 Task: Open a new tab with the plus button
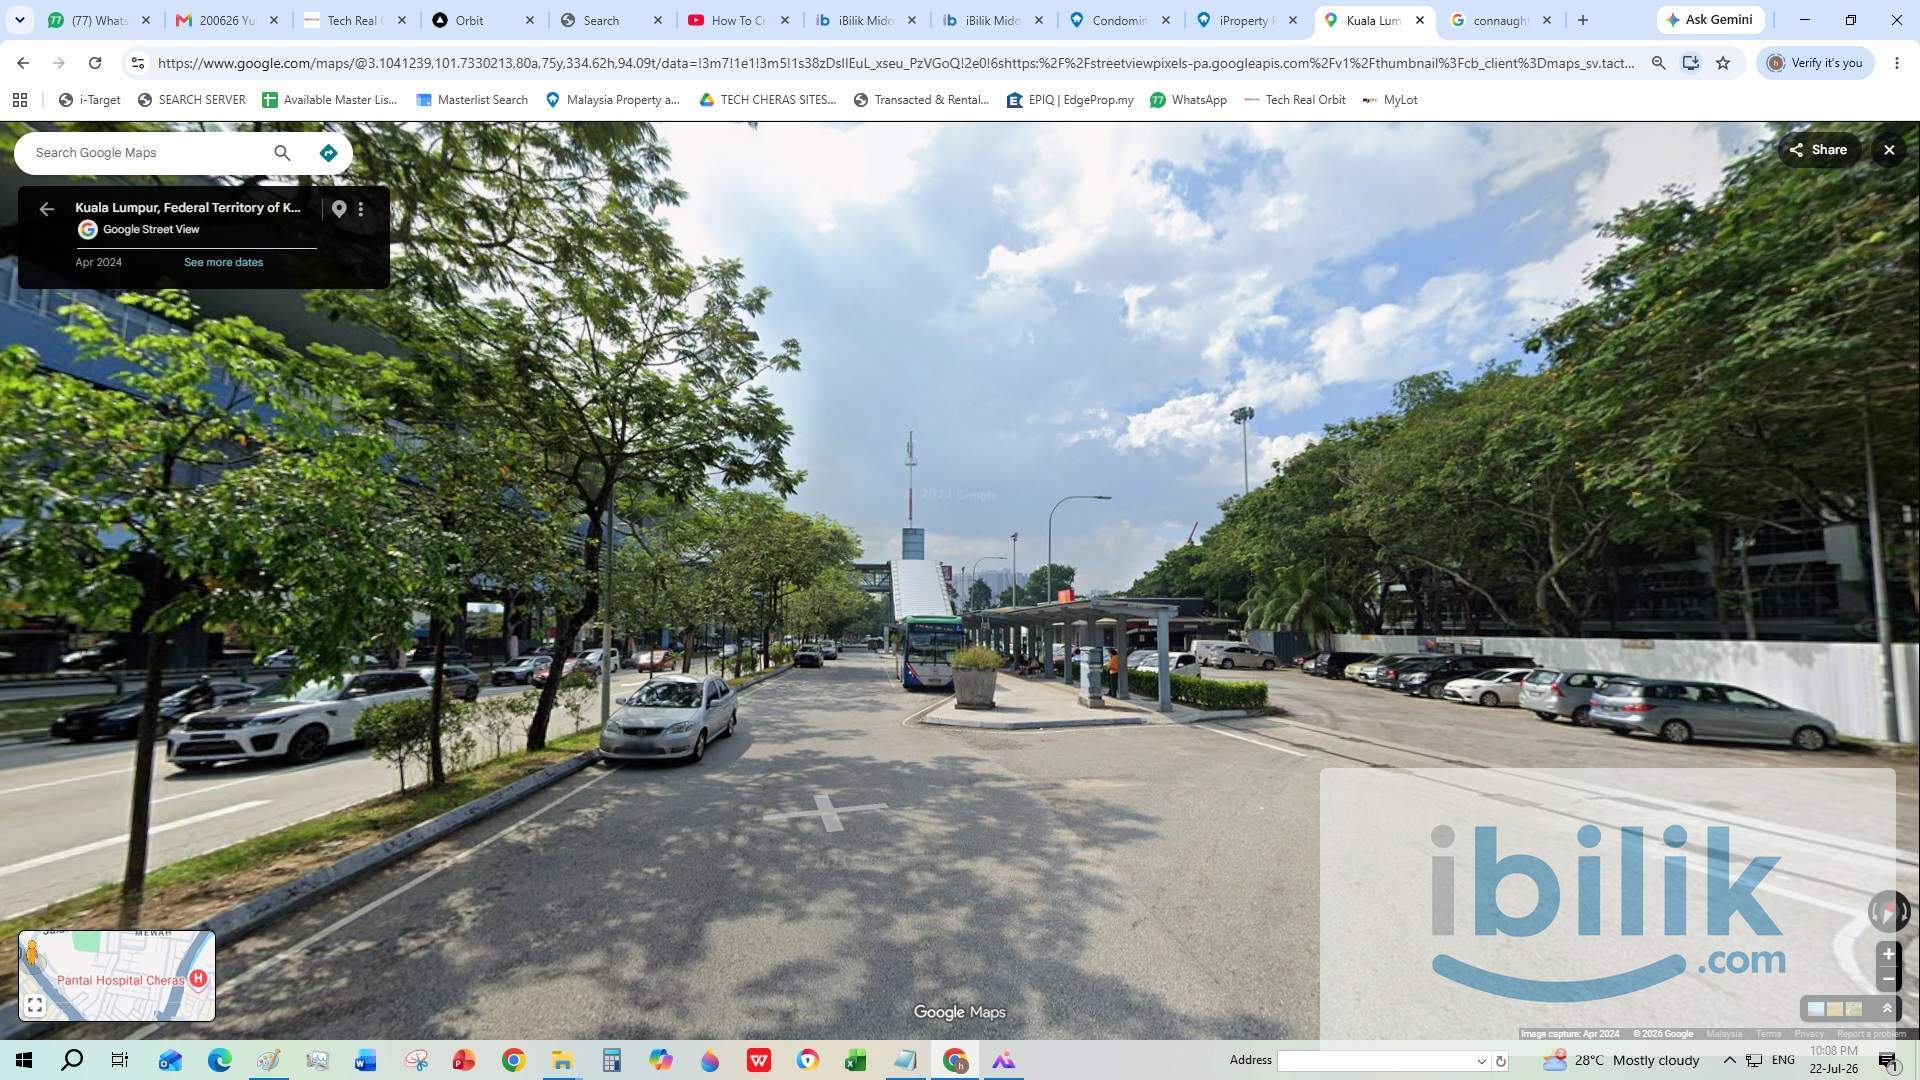coord(1582,20)
